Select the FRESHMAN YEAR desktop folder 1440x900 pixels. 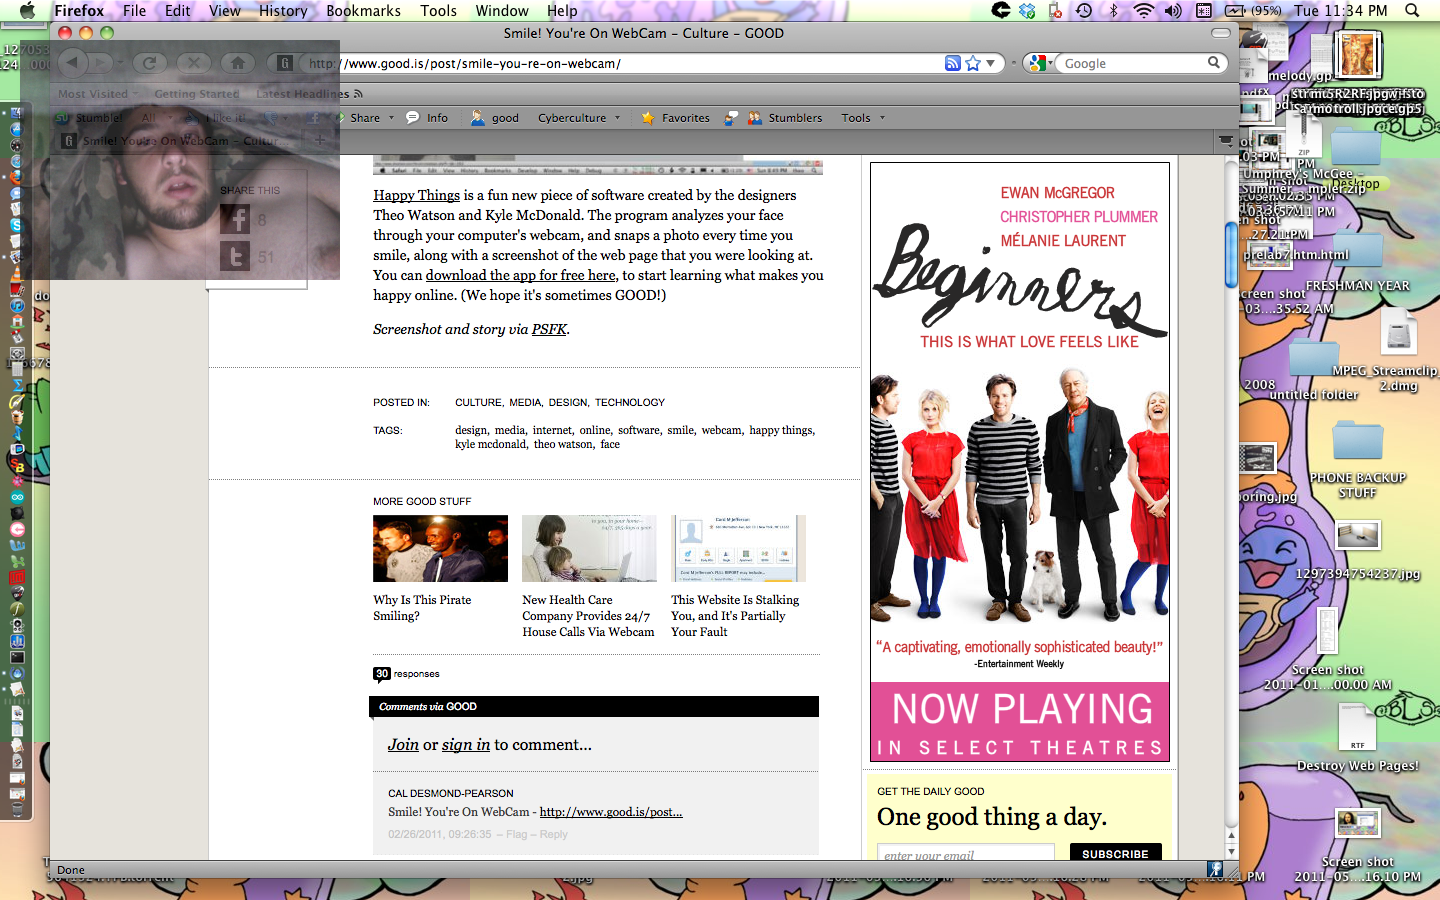1357,262
